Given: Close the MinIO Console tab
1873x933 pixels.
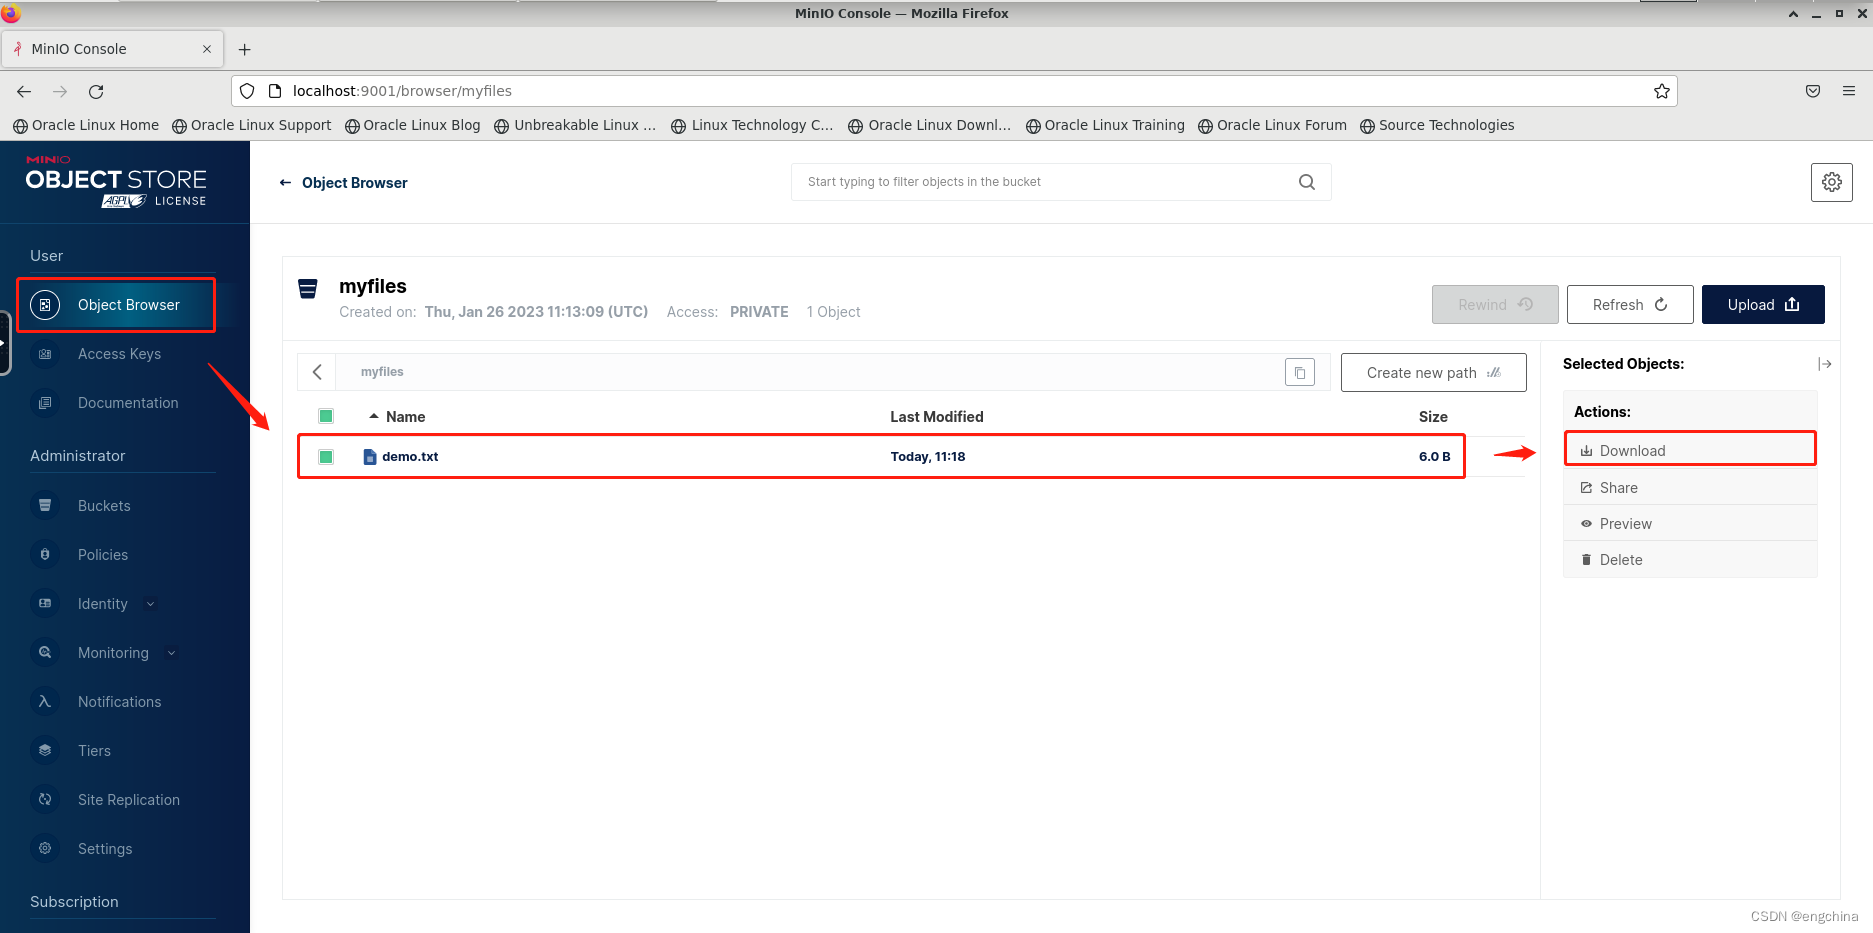Looking at the screenshot, I should click(x=207, y=49).
